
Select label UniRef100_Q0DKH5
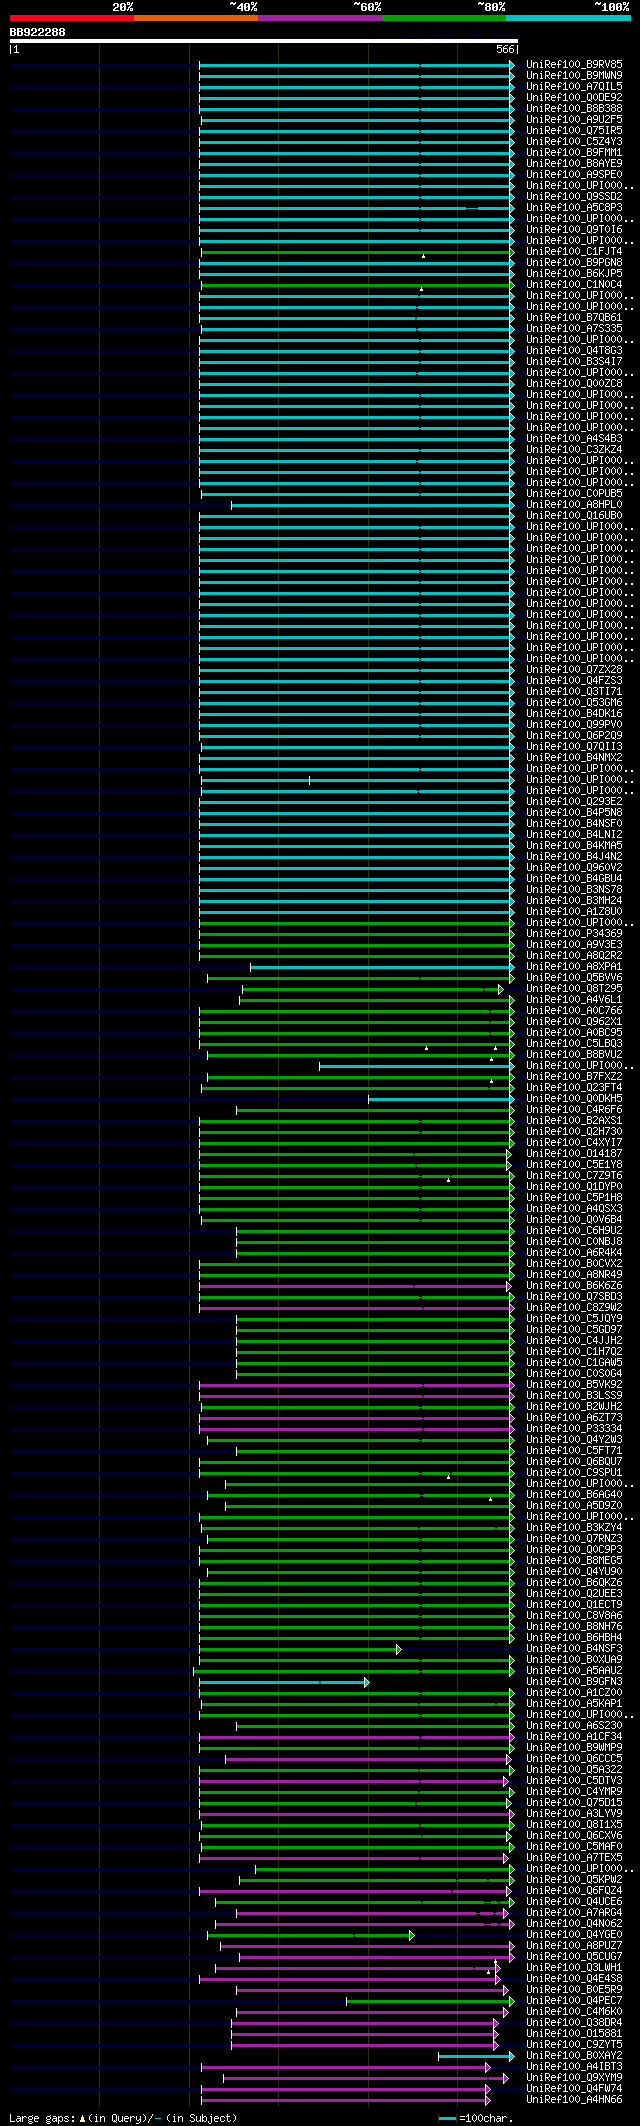[574, 1098]
